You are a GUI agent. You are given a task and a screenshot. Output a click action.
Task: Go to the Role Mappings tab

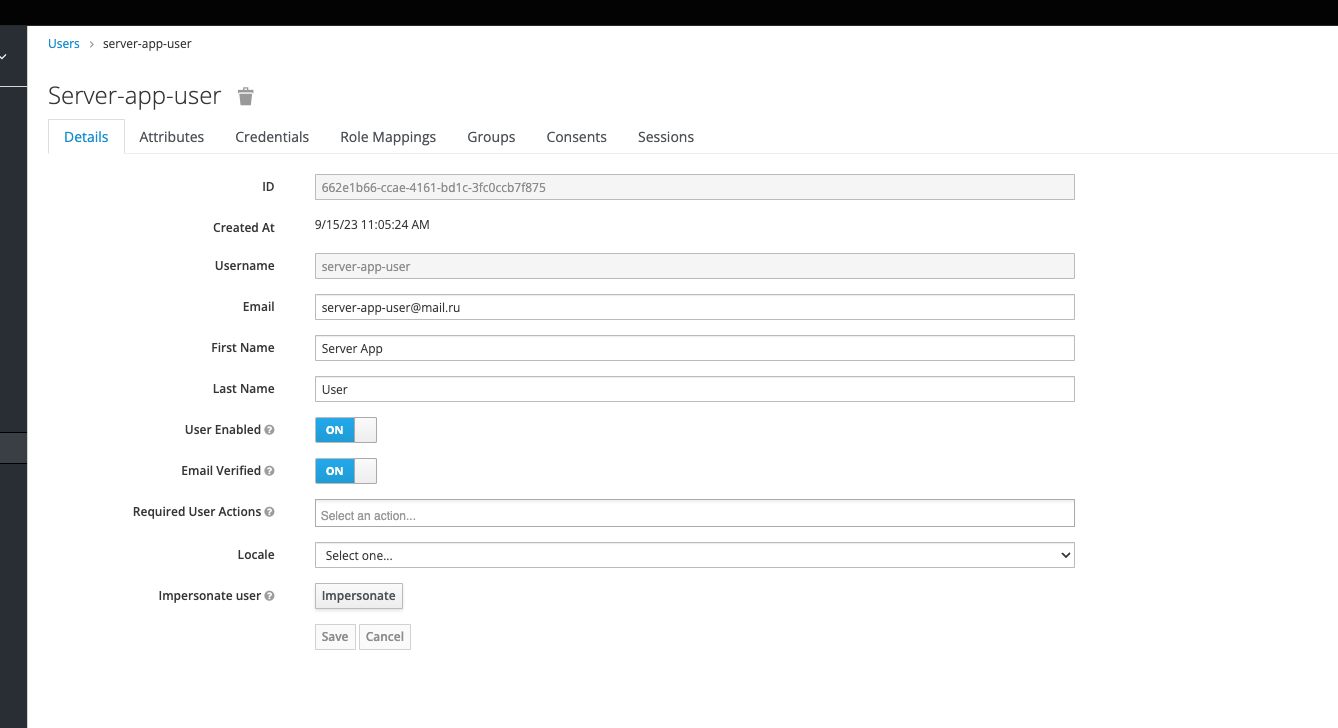(x=388, y=137)
